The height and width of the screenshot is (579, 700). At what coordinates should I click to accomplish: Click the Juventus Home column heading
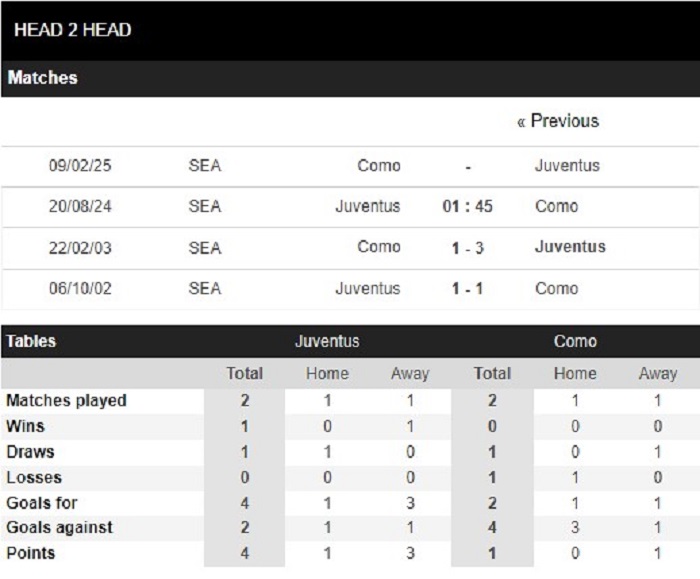(327, 373)
